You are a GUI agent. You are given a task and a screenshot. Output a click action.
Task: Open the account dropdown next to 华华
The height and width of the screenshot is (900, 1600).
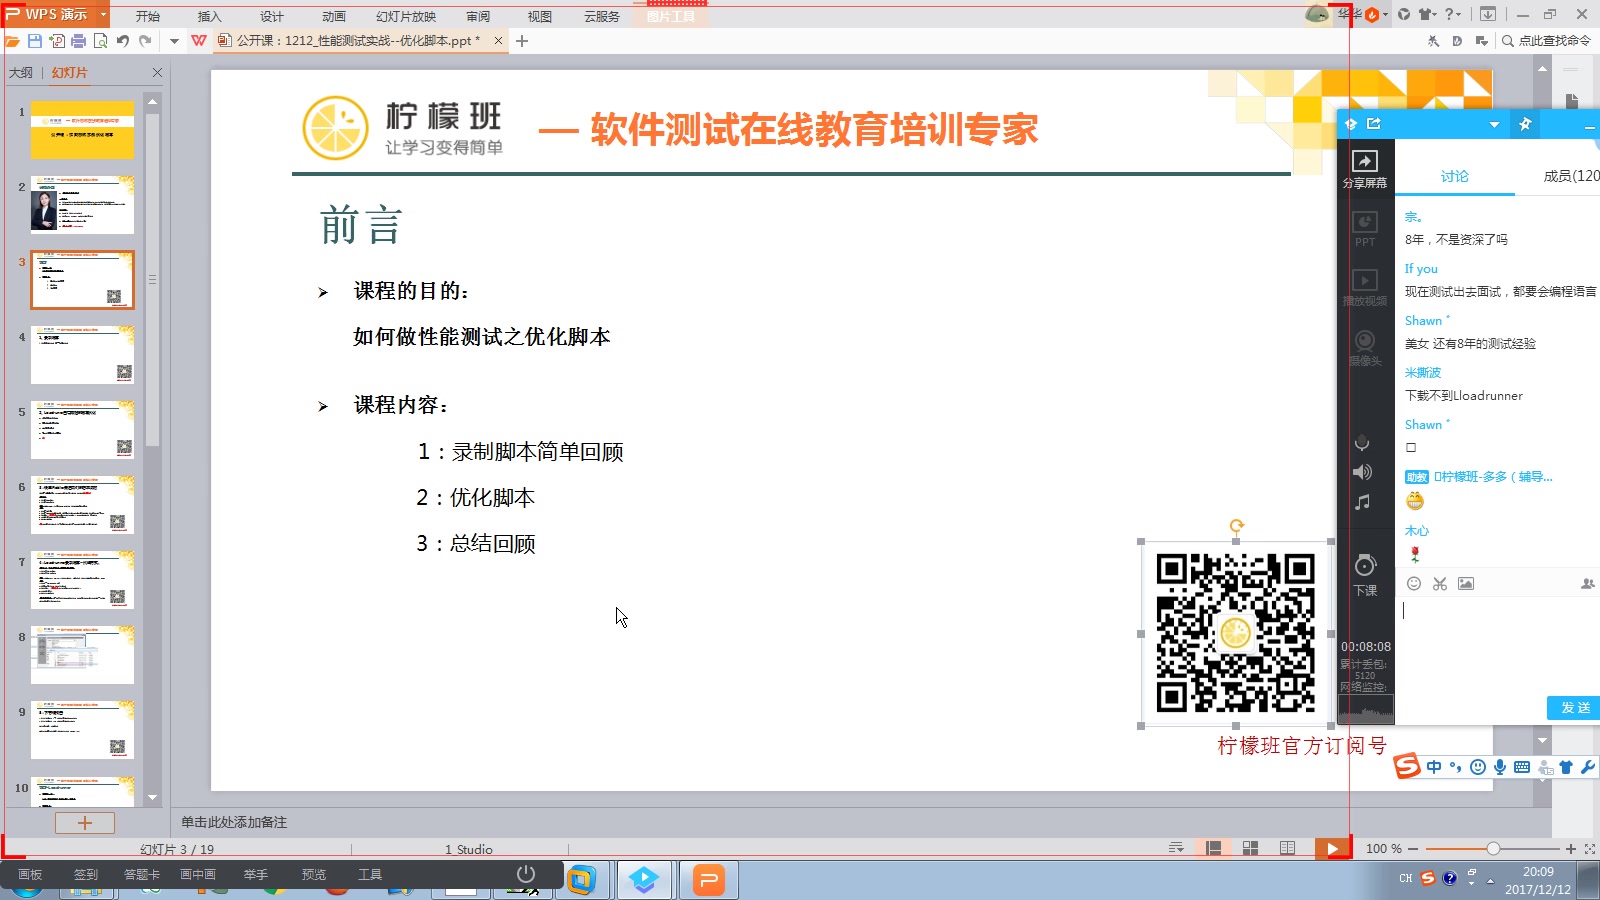[1386, 14]
